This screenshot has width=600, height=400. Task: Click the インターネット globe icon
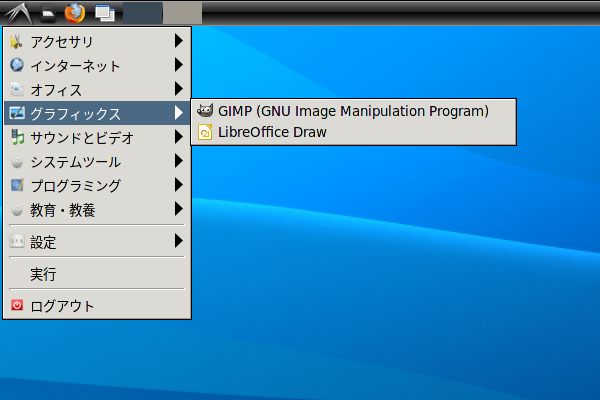17,65
